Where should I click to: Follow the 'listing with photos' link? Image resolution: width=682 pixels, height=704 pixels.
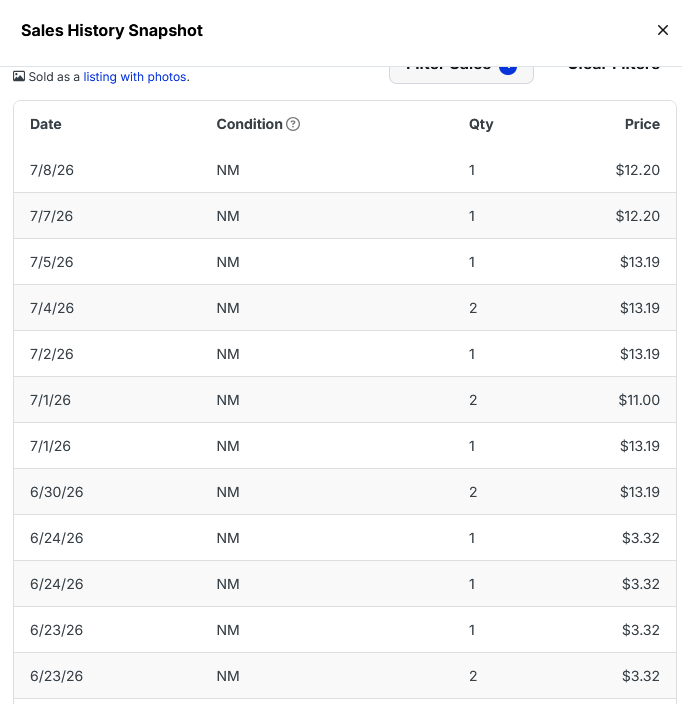[x=135, y=77]
